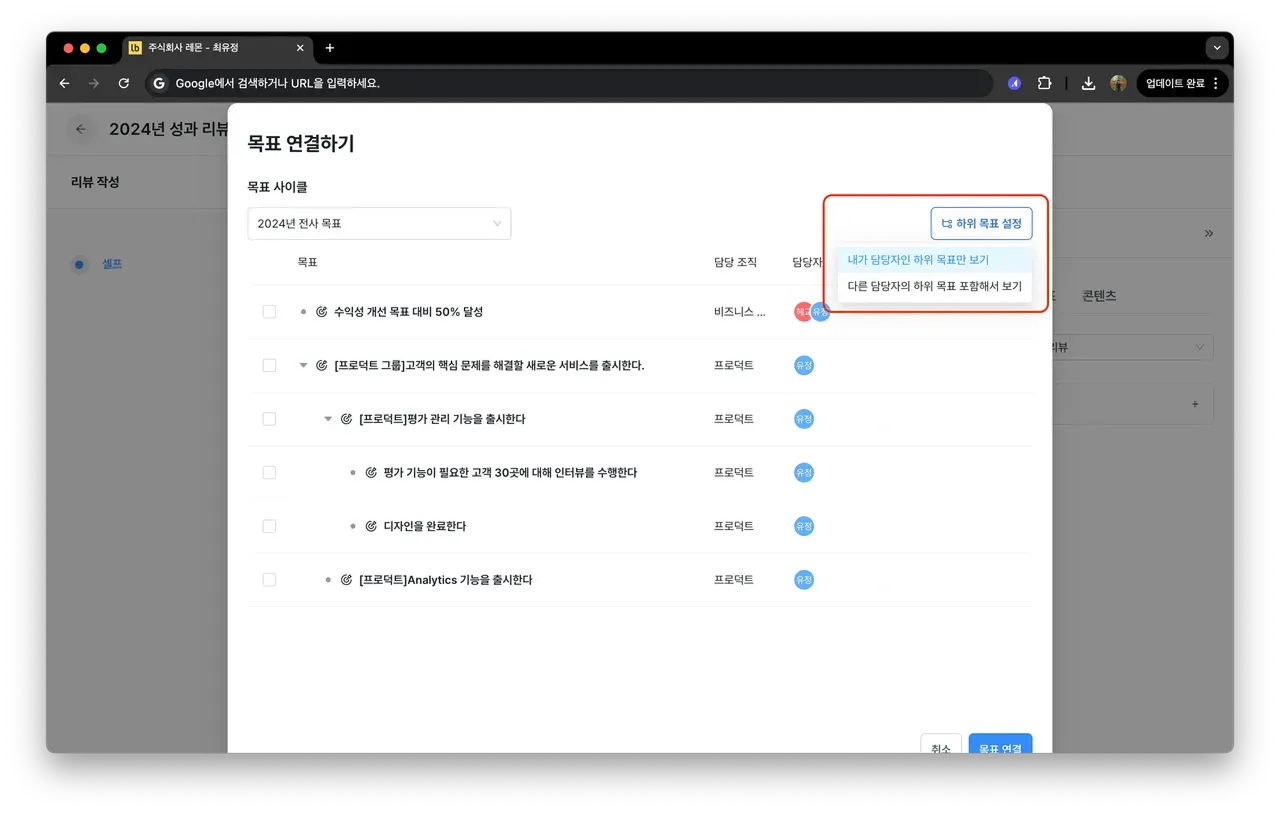The image size is (1280, 814).
Task: Click target icon of 수익성 개선 목표 goal
Action: pyautogui.click(x=321, y=312)
